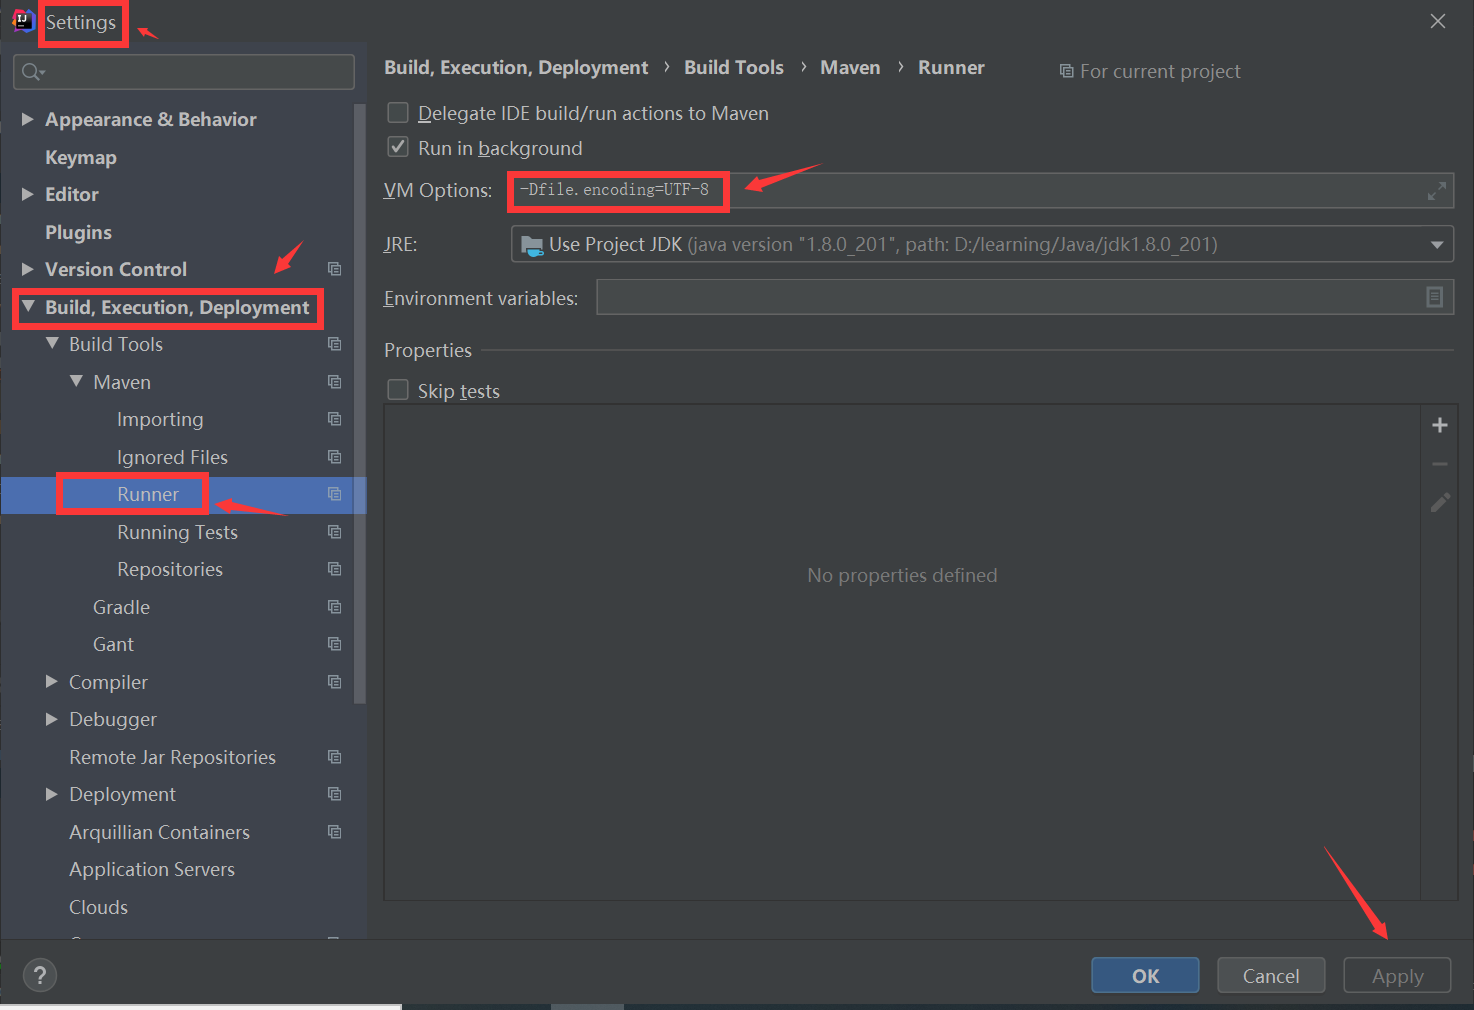1474x1010 pixels.
Task: Open Clouds settings
Action: pos(98,907)
